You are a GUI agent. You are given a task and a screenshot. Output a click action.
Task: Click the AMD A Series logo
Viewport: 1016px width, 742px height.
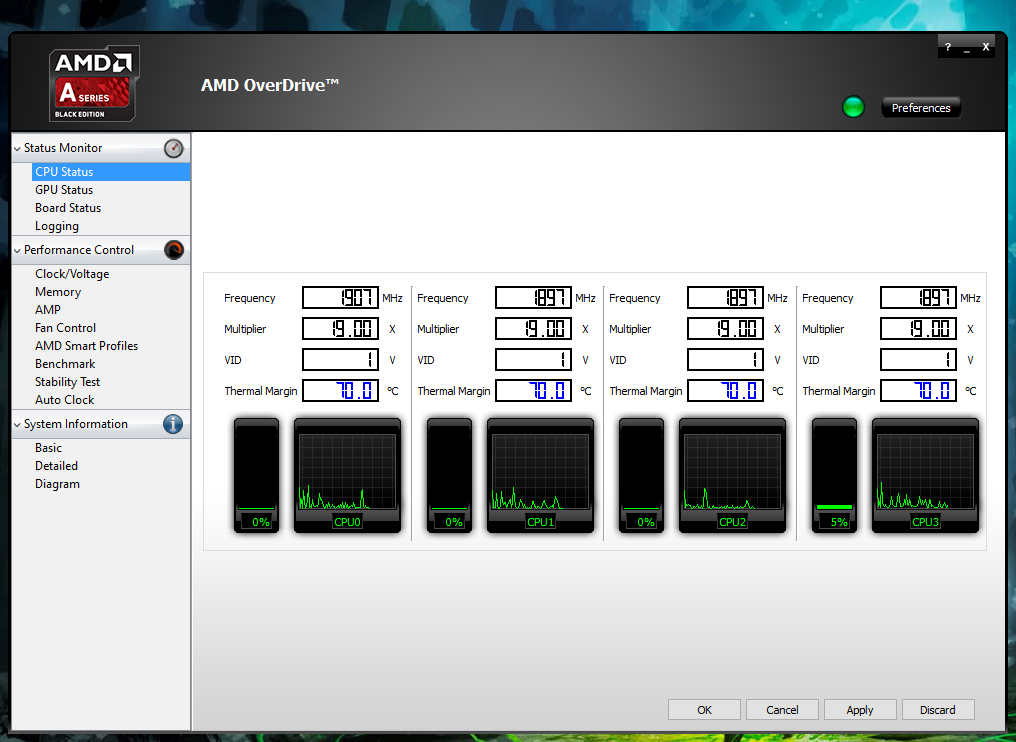[x=94, y=83]
